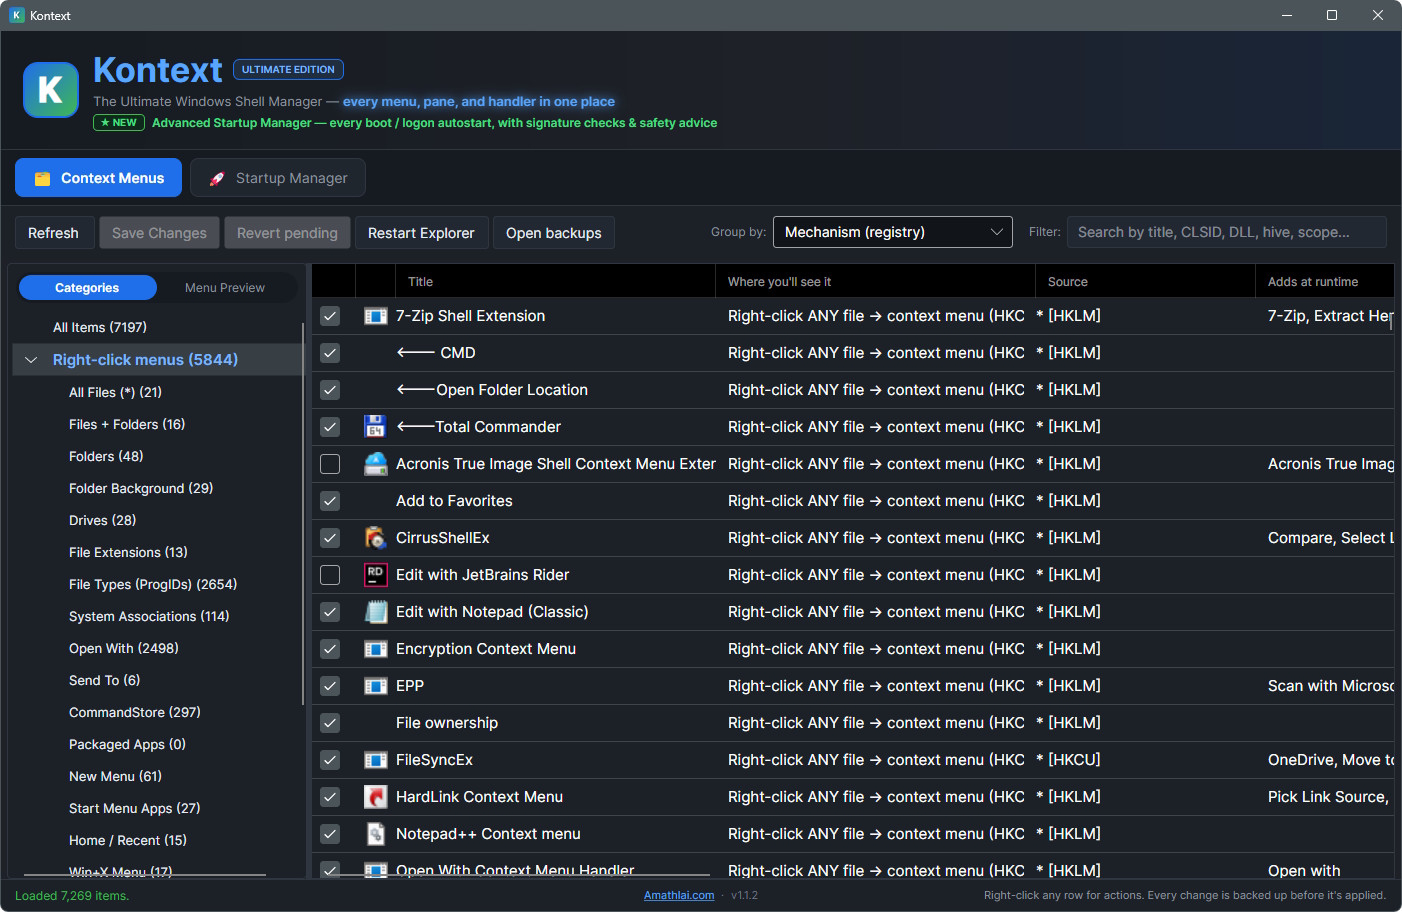Click the JetBrains Rider RD icon
This screenshot has height=912, width=1402.
point(376,575)
